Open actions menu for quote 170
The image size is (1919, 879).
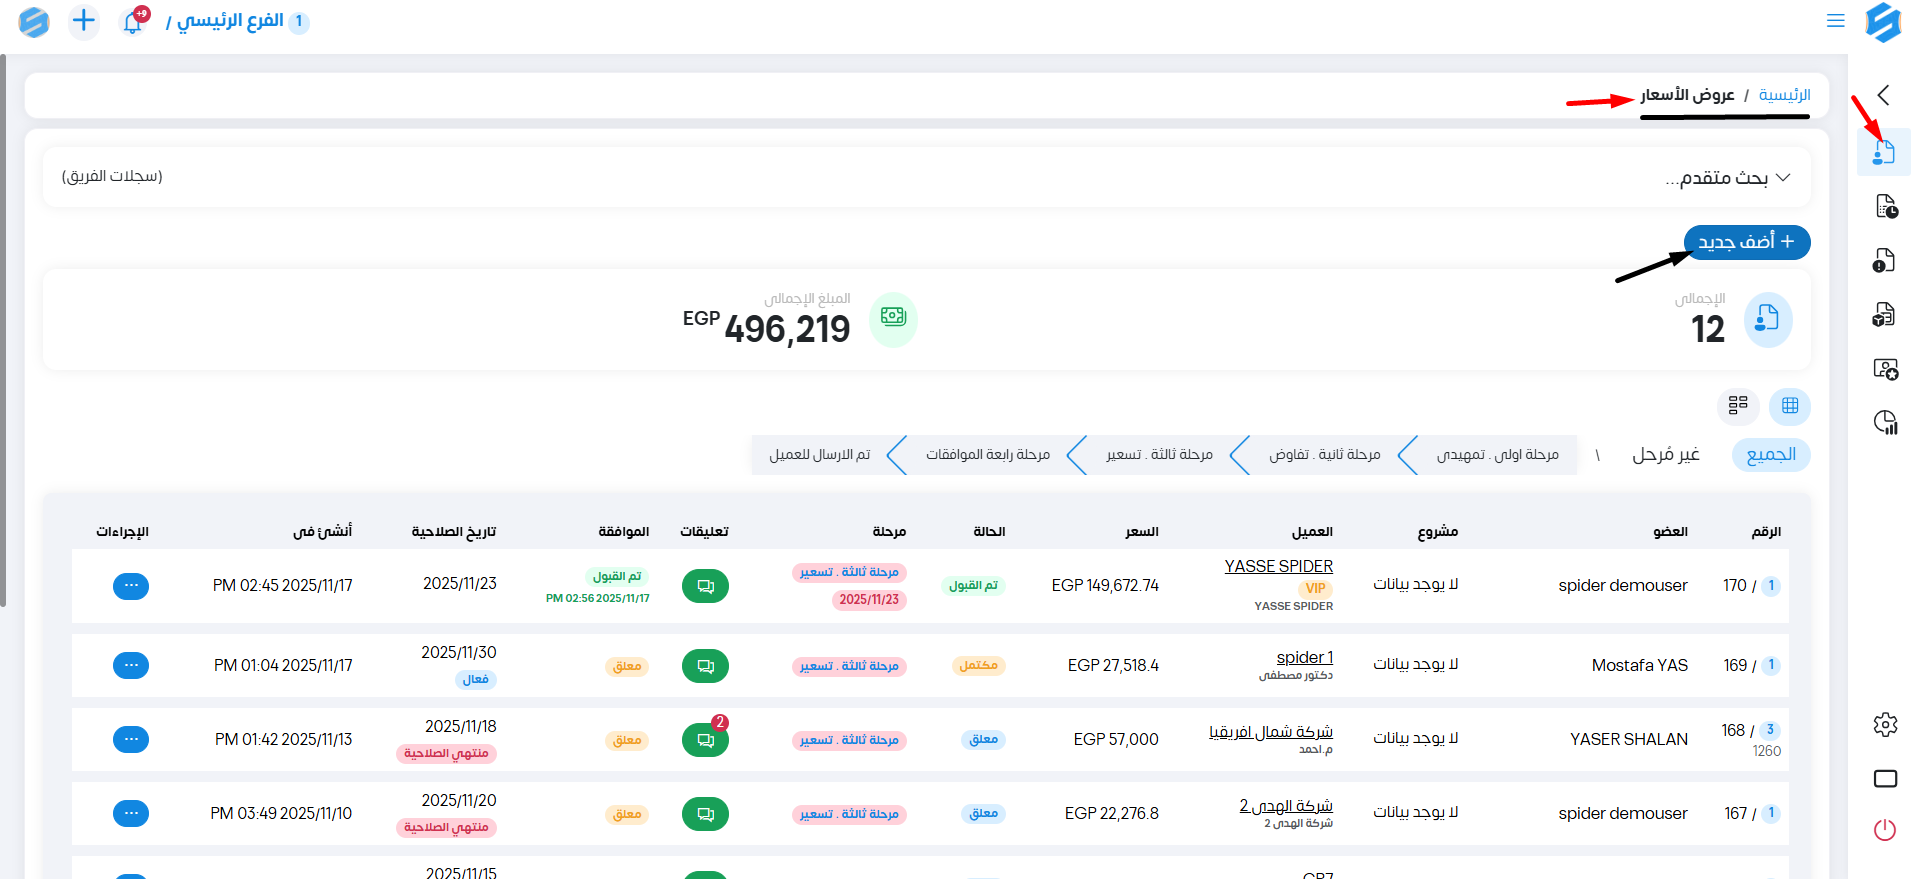[131, 586]
